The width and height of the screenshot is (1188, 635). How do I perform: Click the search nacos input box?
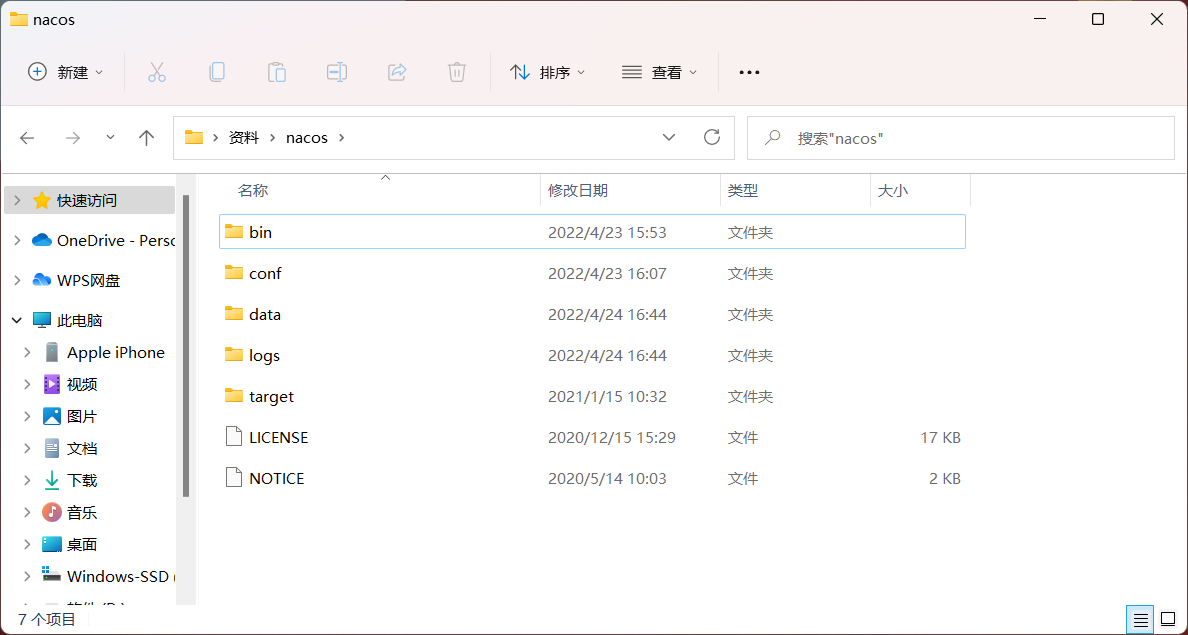click(x=961, y=138)
